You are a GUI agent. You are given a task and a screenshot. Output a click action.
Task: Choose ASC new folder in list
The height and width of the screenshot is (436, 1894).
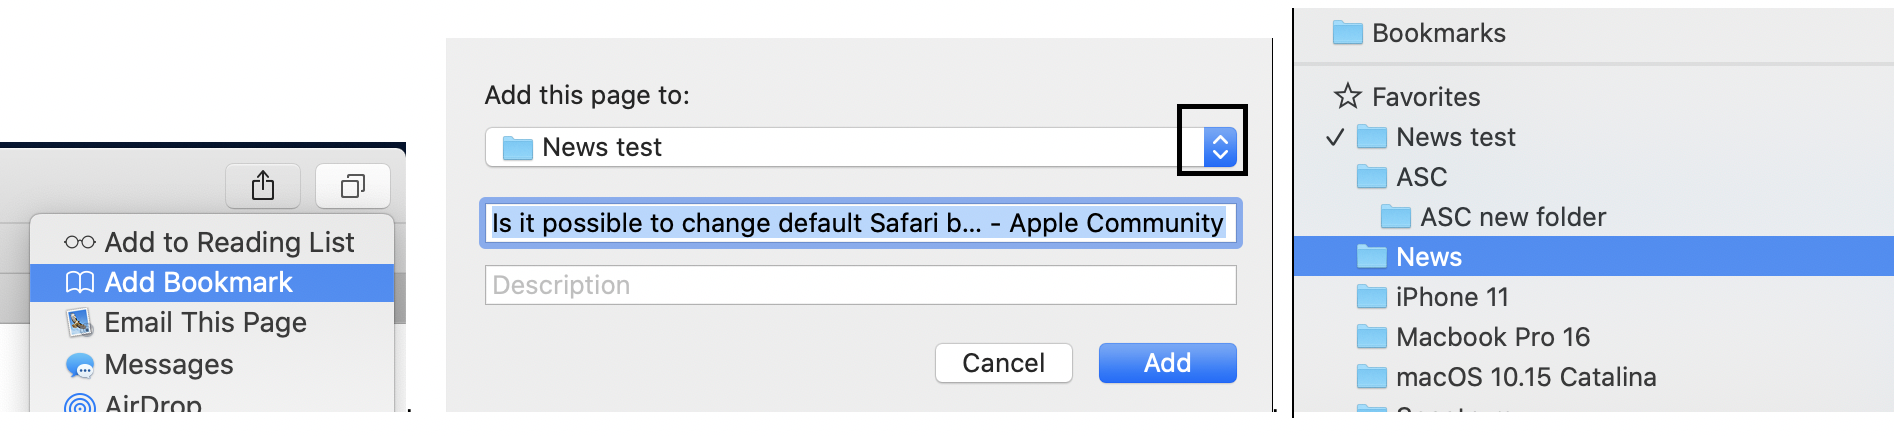tap(1512, 217)
